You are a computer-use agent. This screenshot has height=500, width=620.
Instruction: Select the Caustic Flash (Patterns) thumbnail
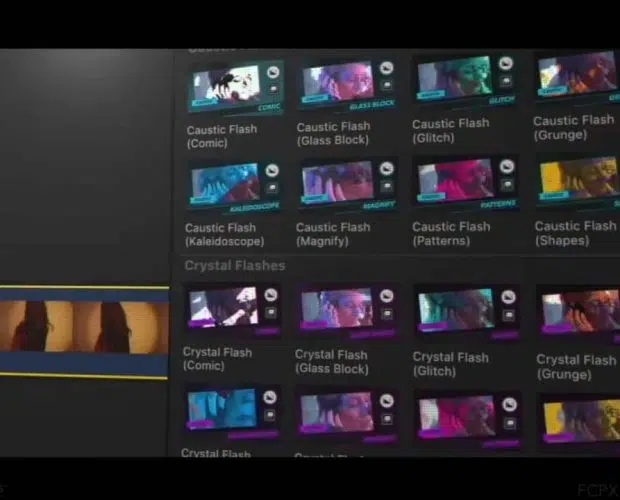click(466, 182)
